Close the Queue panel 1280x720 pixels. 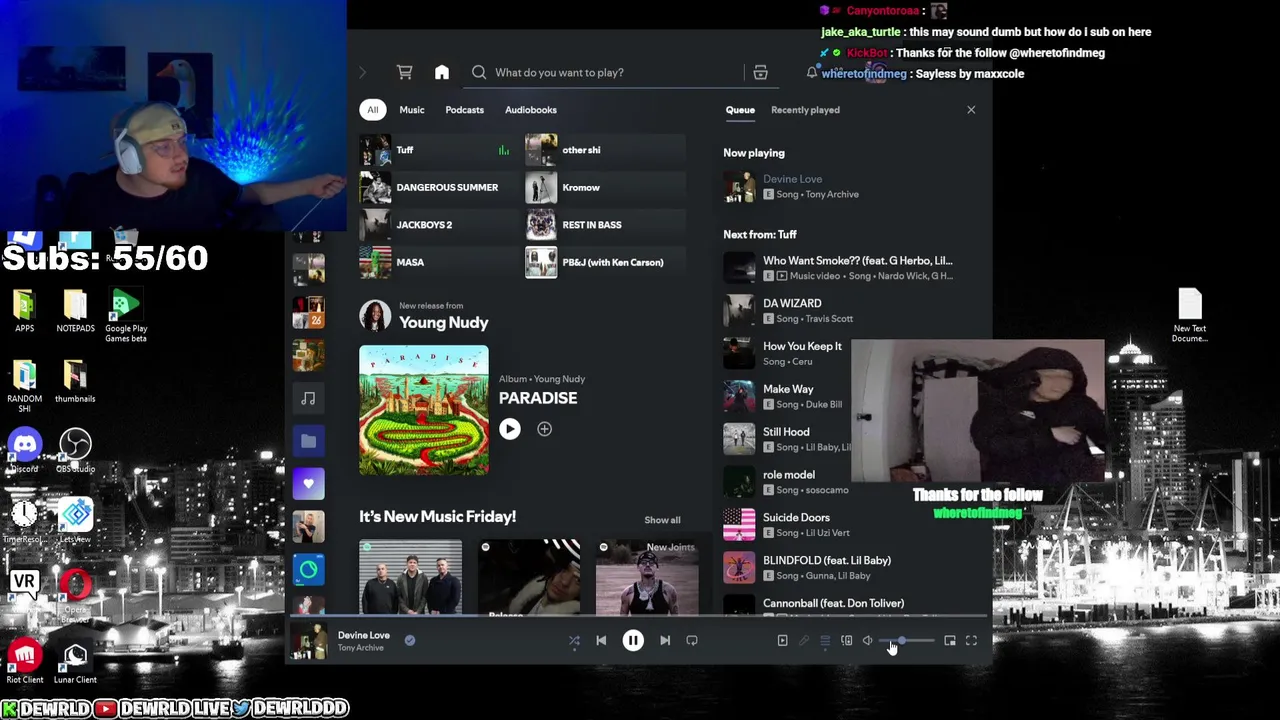click(x=971, y=110)
